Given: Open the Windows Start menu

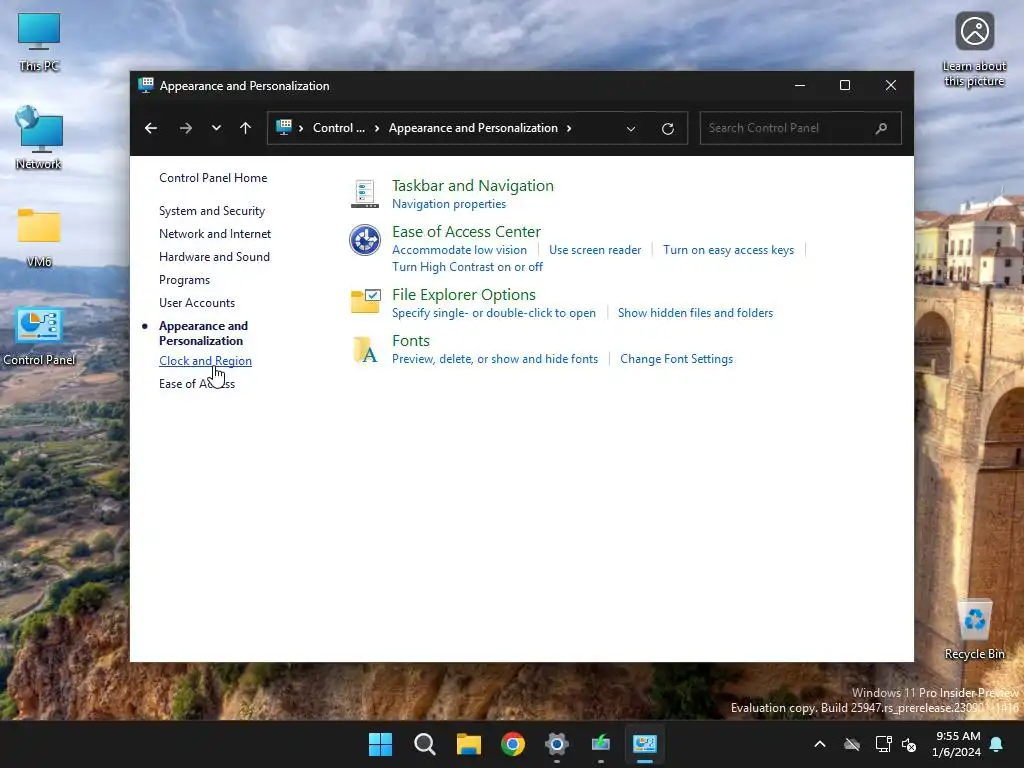Looking at the screenshot, I should click(381, 744).
